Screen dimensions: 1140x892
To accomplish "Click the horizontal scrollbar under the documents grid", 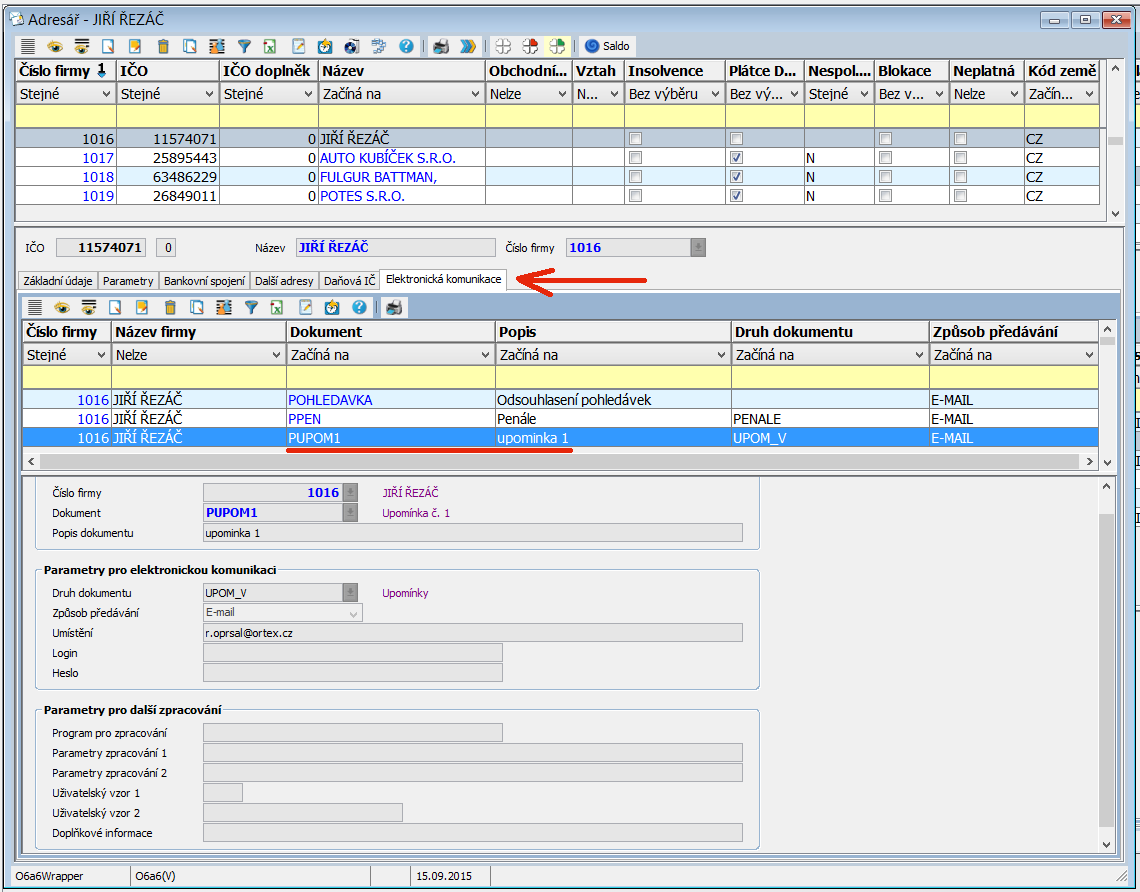I will click(560, 461).
